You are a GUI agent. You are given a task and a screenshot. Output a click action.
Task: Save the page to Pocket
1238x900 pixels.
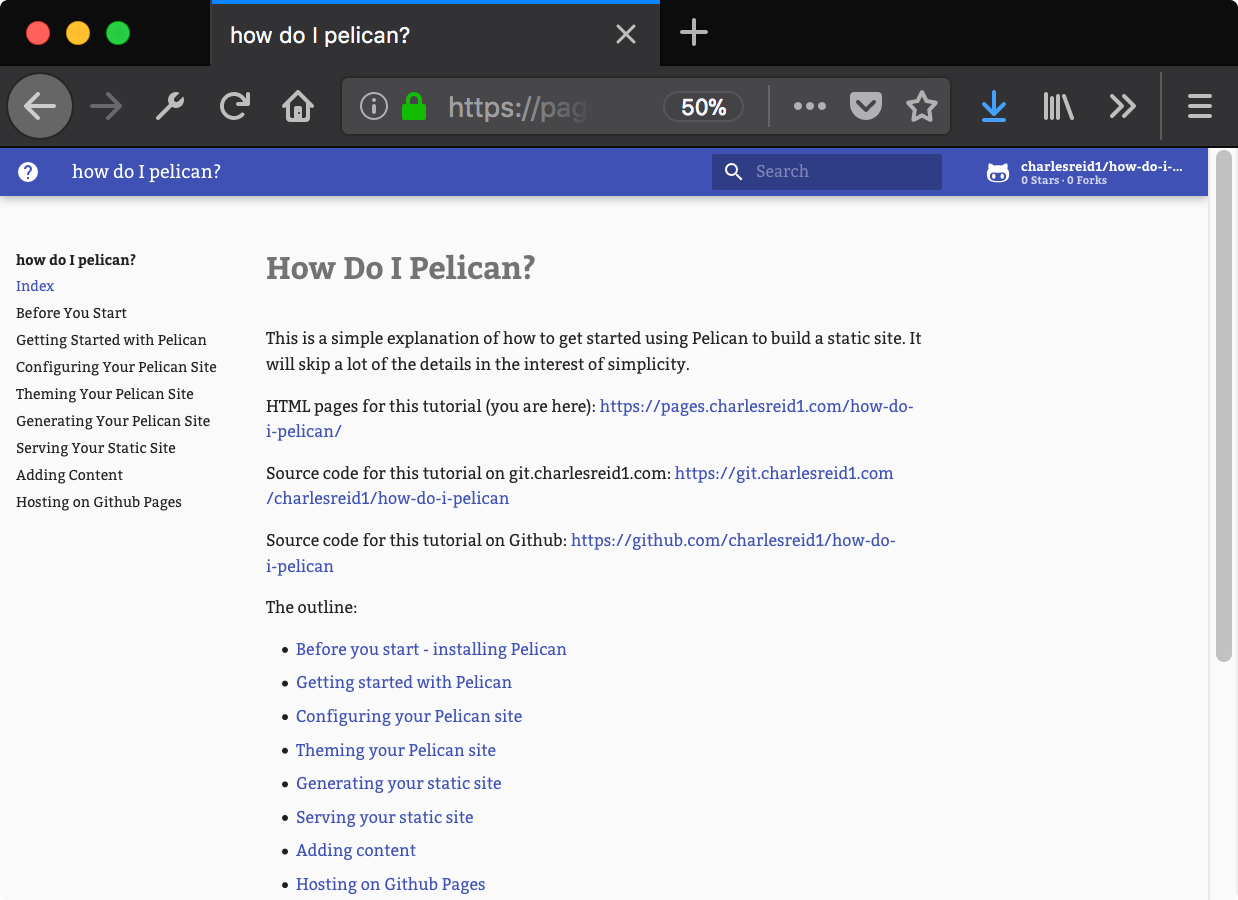tap(865, 106)
